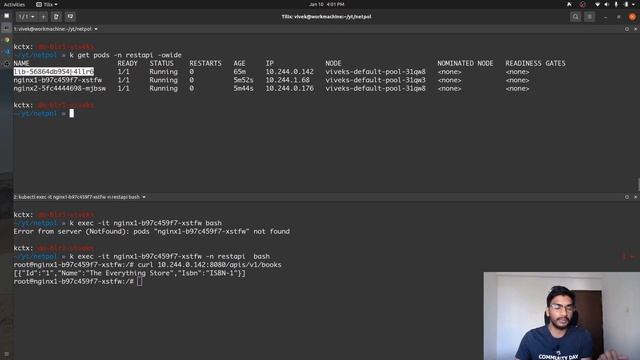Open the Activities overview
Image resolution: width=640 pixels, height=360 pixels.
[14, 4]
